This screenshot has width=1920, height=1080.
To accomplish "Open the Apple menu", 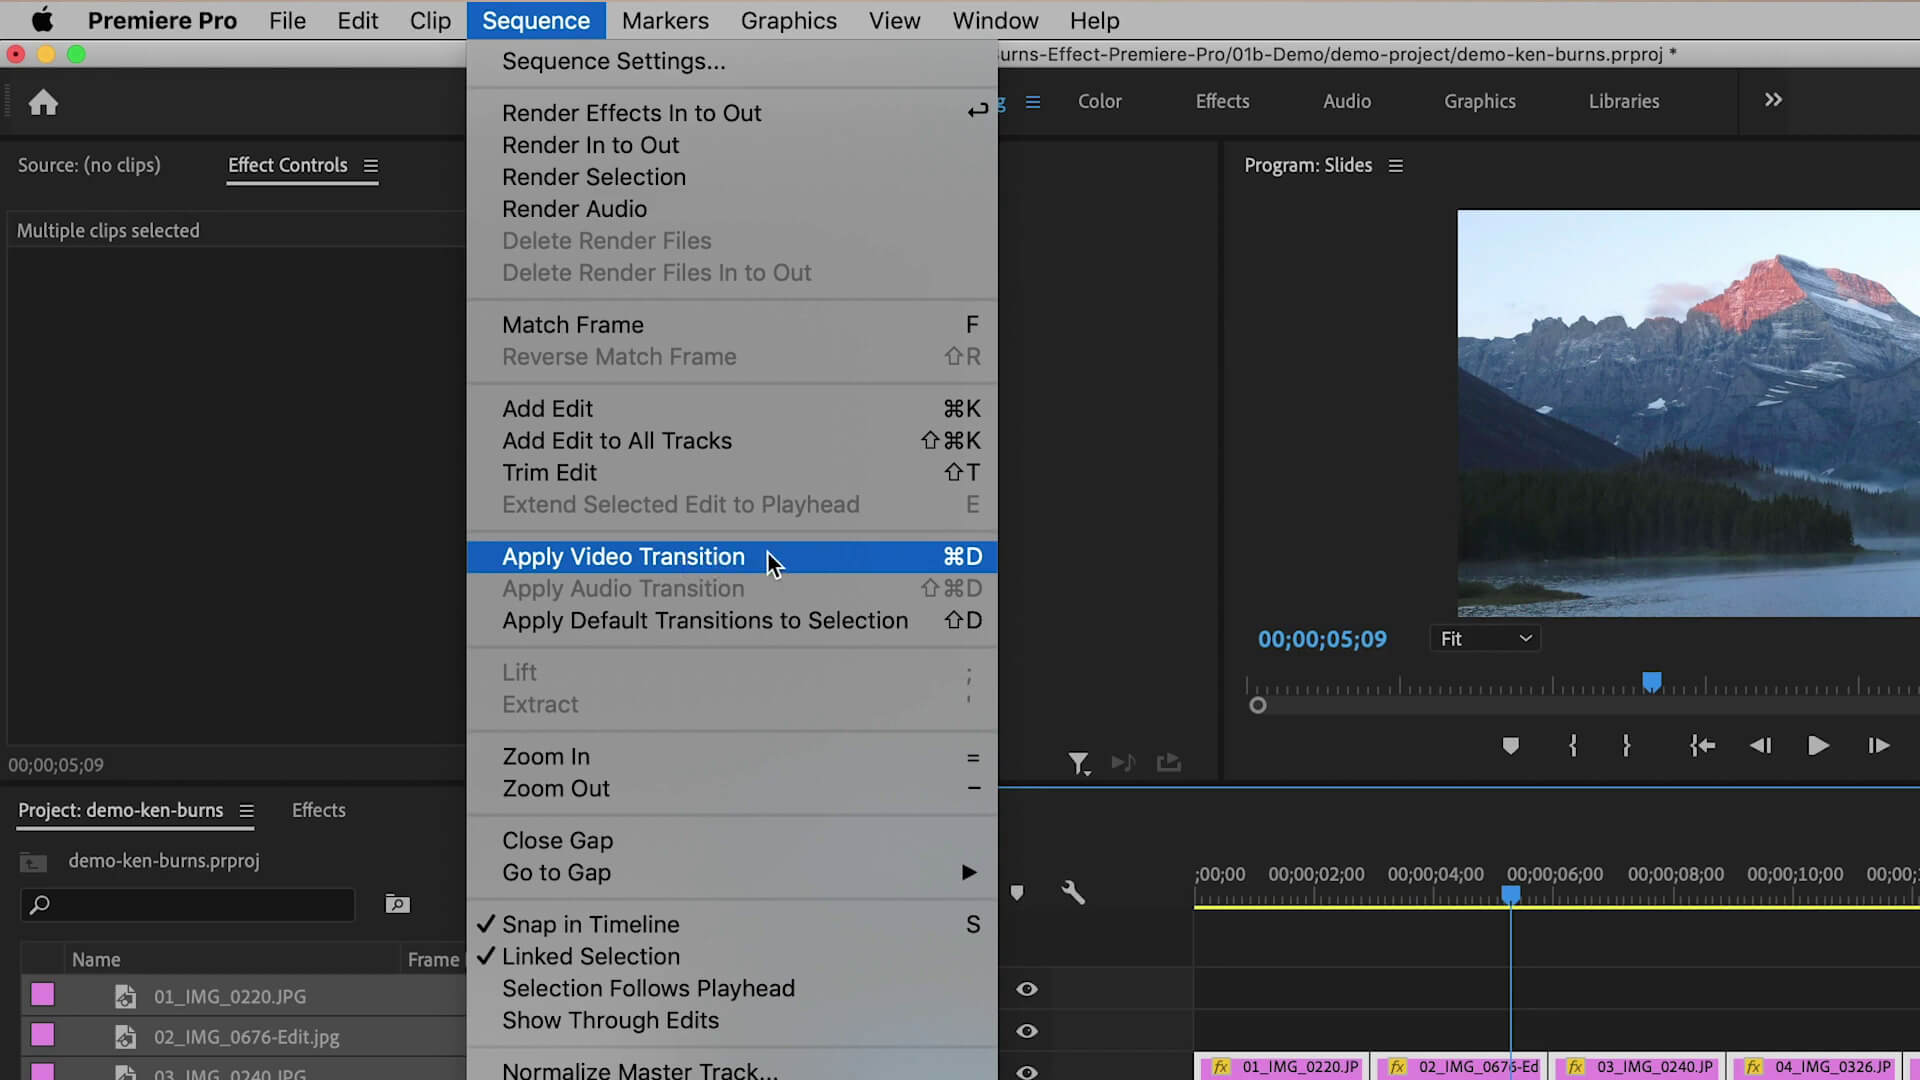I will (42, 20).
